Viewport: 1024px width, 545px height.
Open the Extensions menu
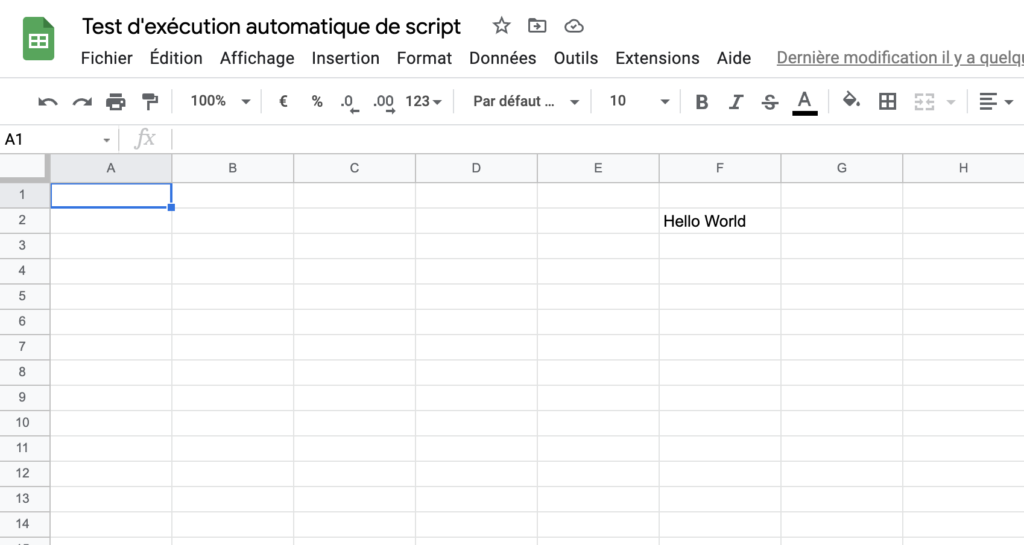coord(657,58)
